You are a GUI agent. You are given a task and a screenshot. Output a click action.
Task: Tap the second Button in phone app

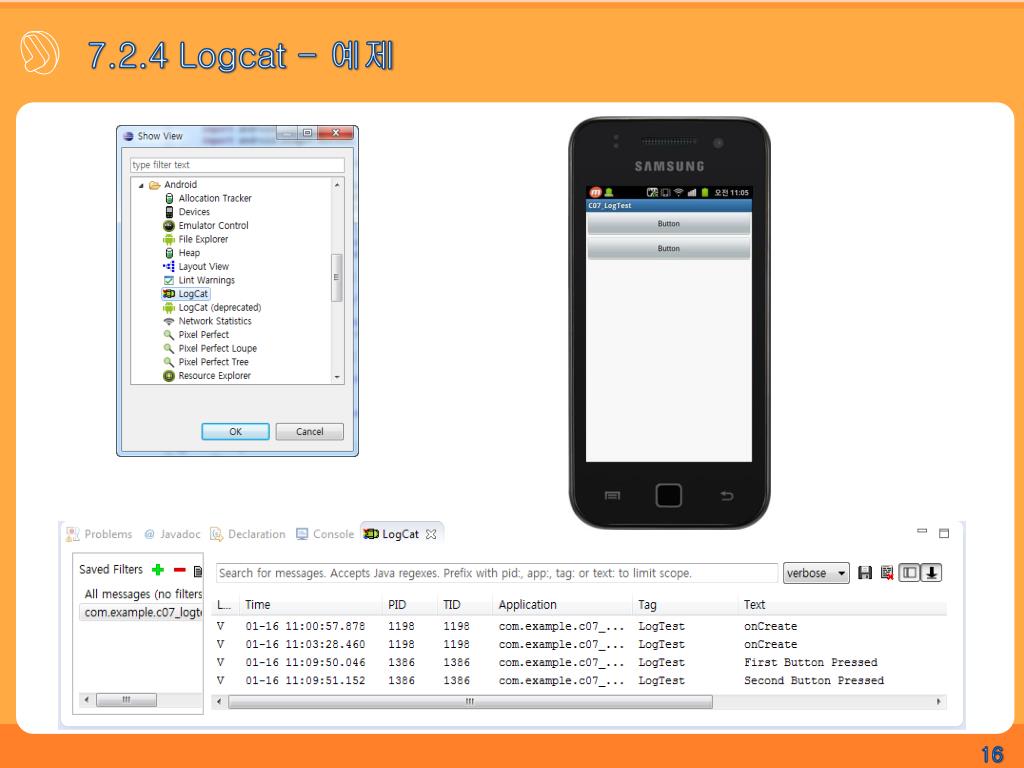(669, 249)
